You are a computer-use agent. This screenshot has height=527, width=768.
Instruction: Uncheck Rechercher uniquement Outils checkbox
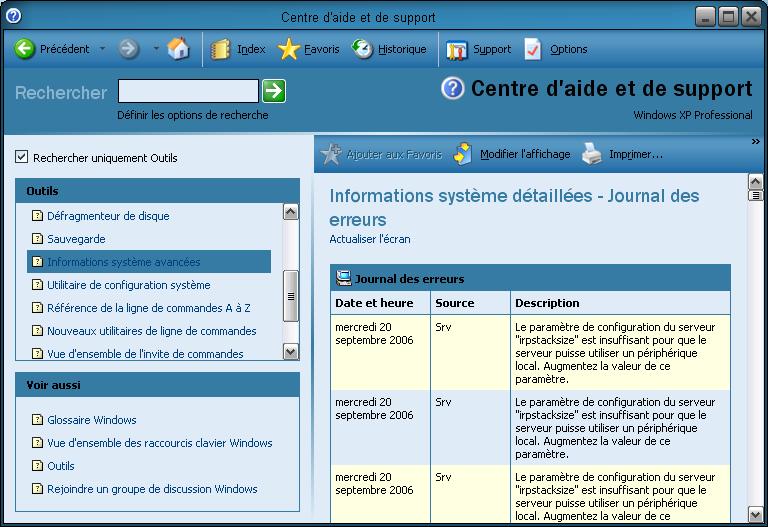click(22, 157)
